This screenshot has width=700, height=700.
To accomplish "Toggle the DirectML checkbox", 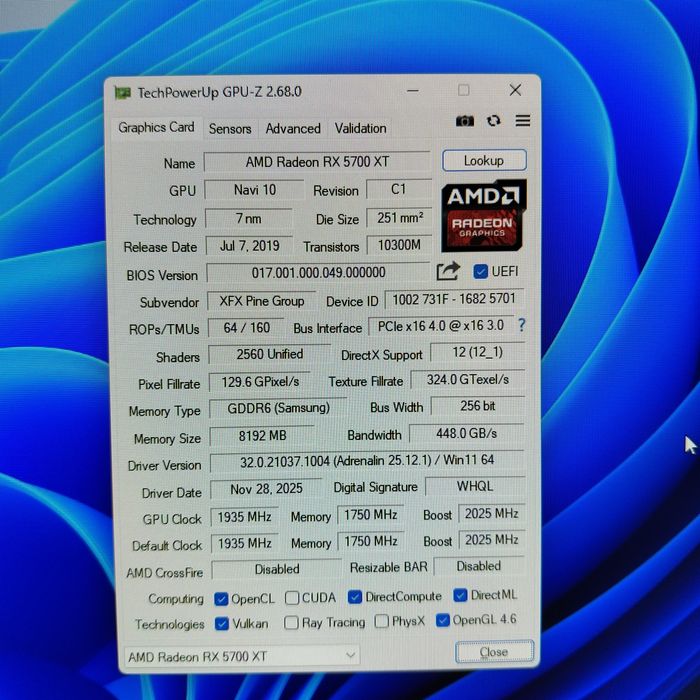I will pos(460,595).
